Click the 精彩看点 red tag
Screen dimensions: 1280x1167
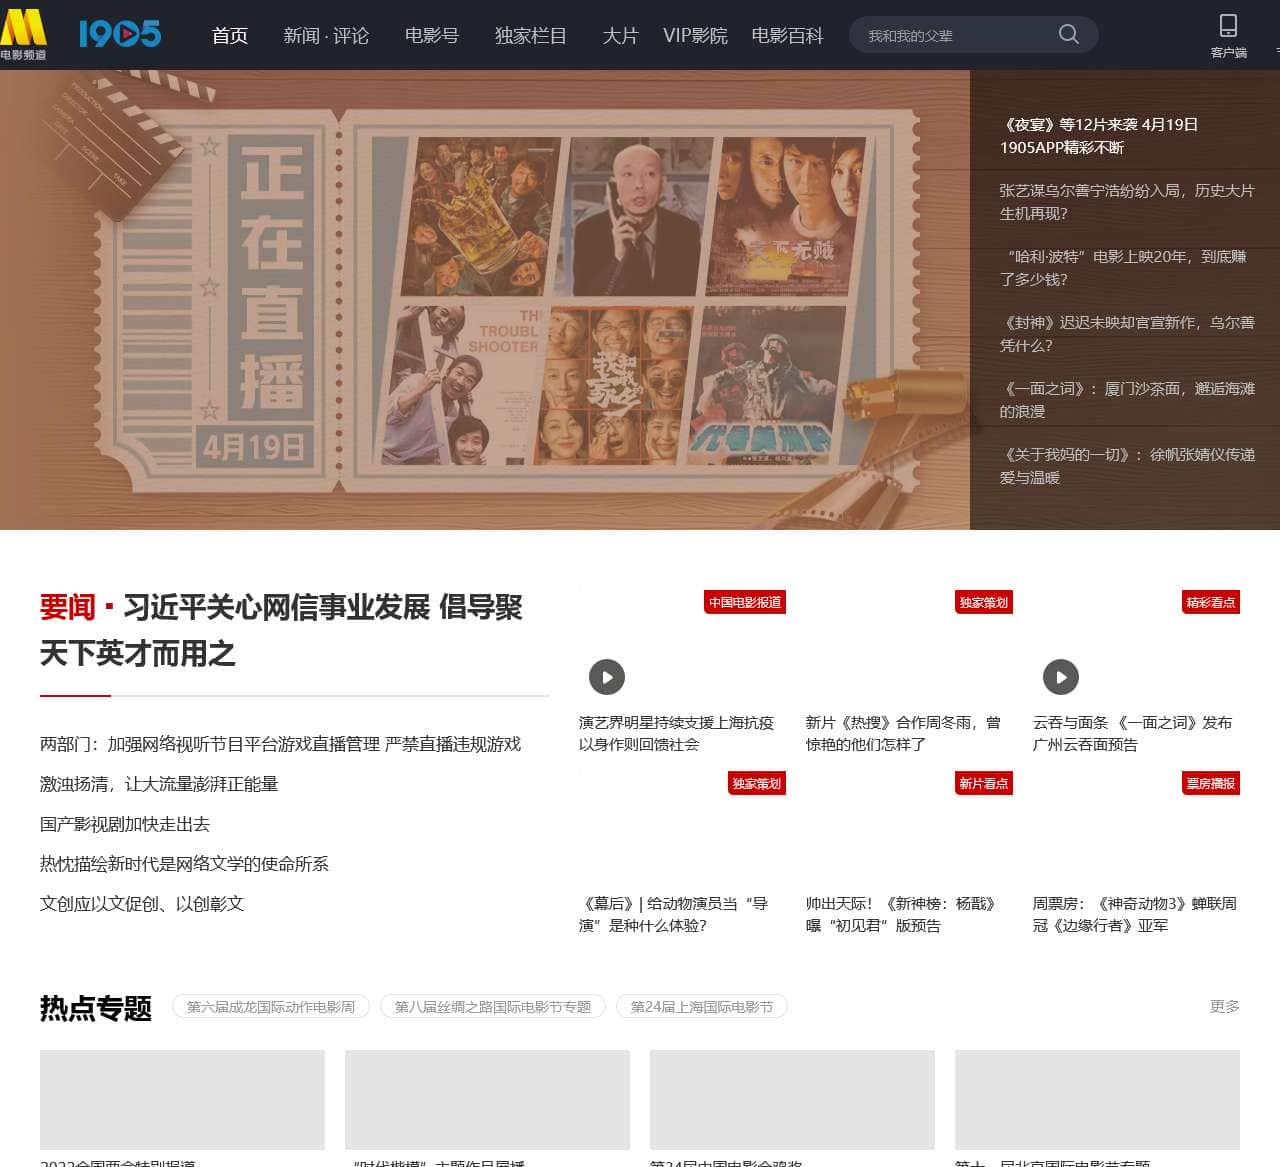[1211, 602]
